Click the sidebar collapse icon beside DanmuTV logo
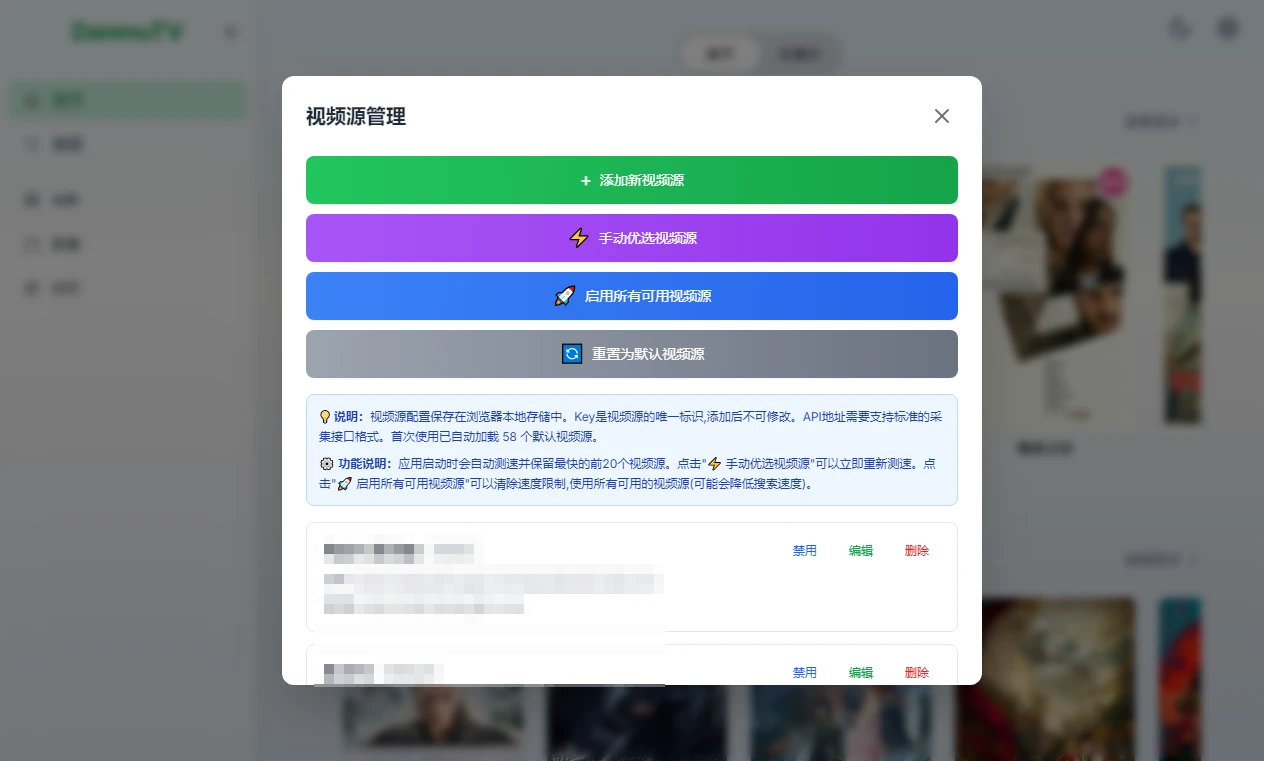This screenshot has width=1264, height=761. [231, 32]
